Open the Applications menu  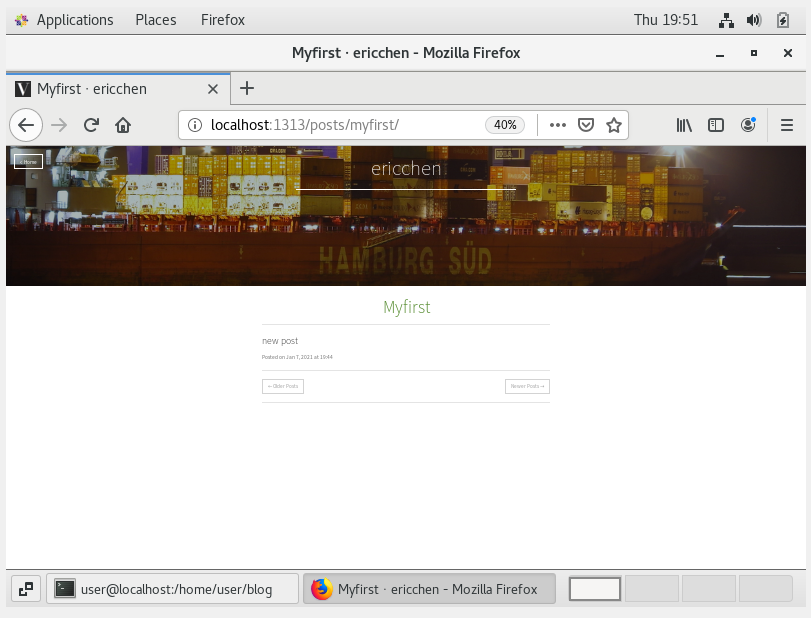(64, 20)
